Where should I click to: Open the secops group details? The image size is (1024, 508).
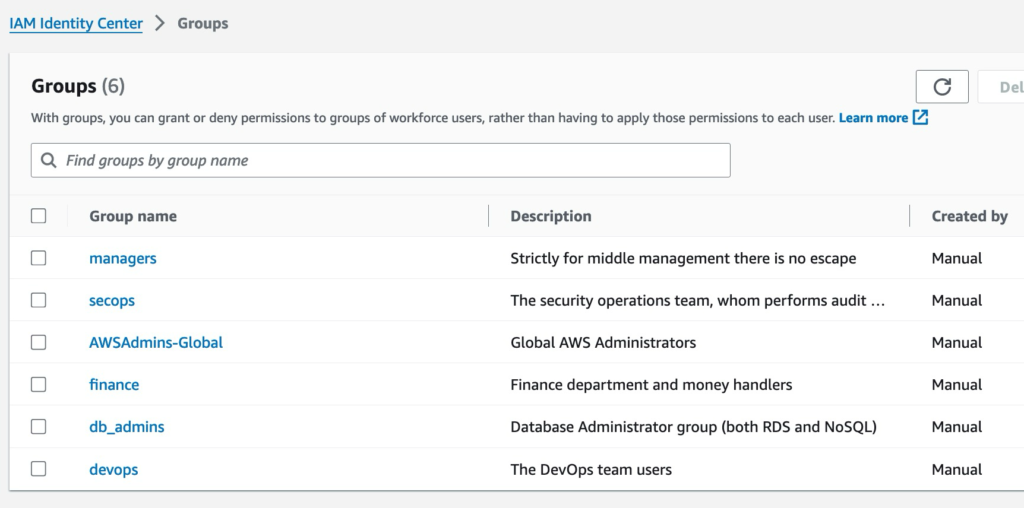pos(112,300)
